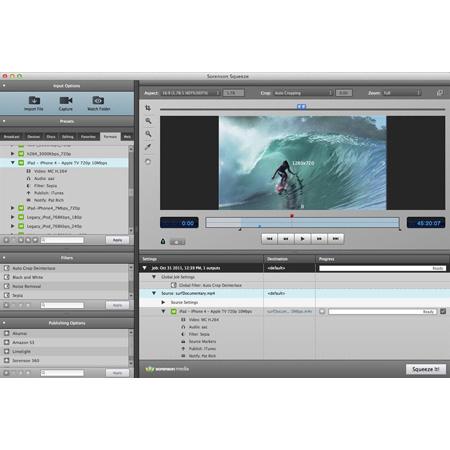Viewport: 450px width, 450px height.
Task: Click the Squeeze It! button
Action: click(426, 369)
